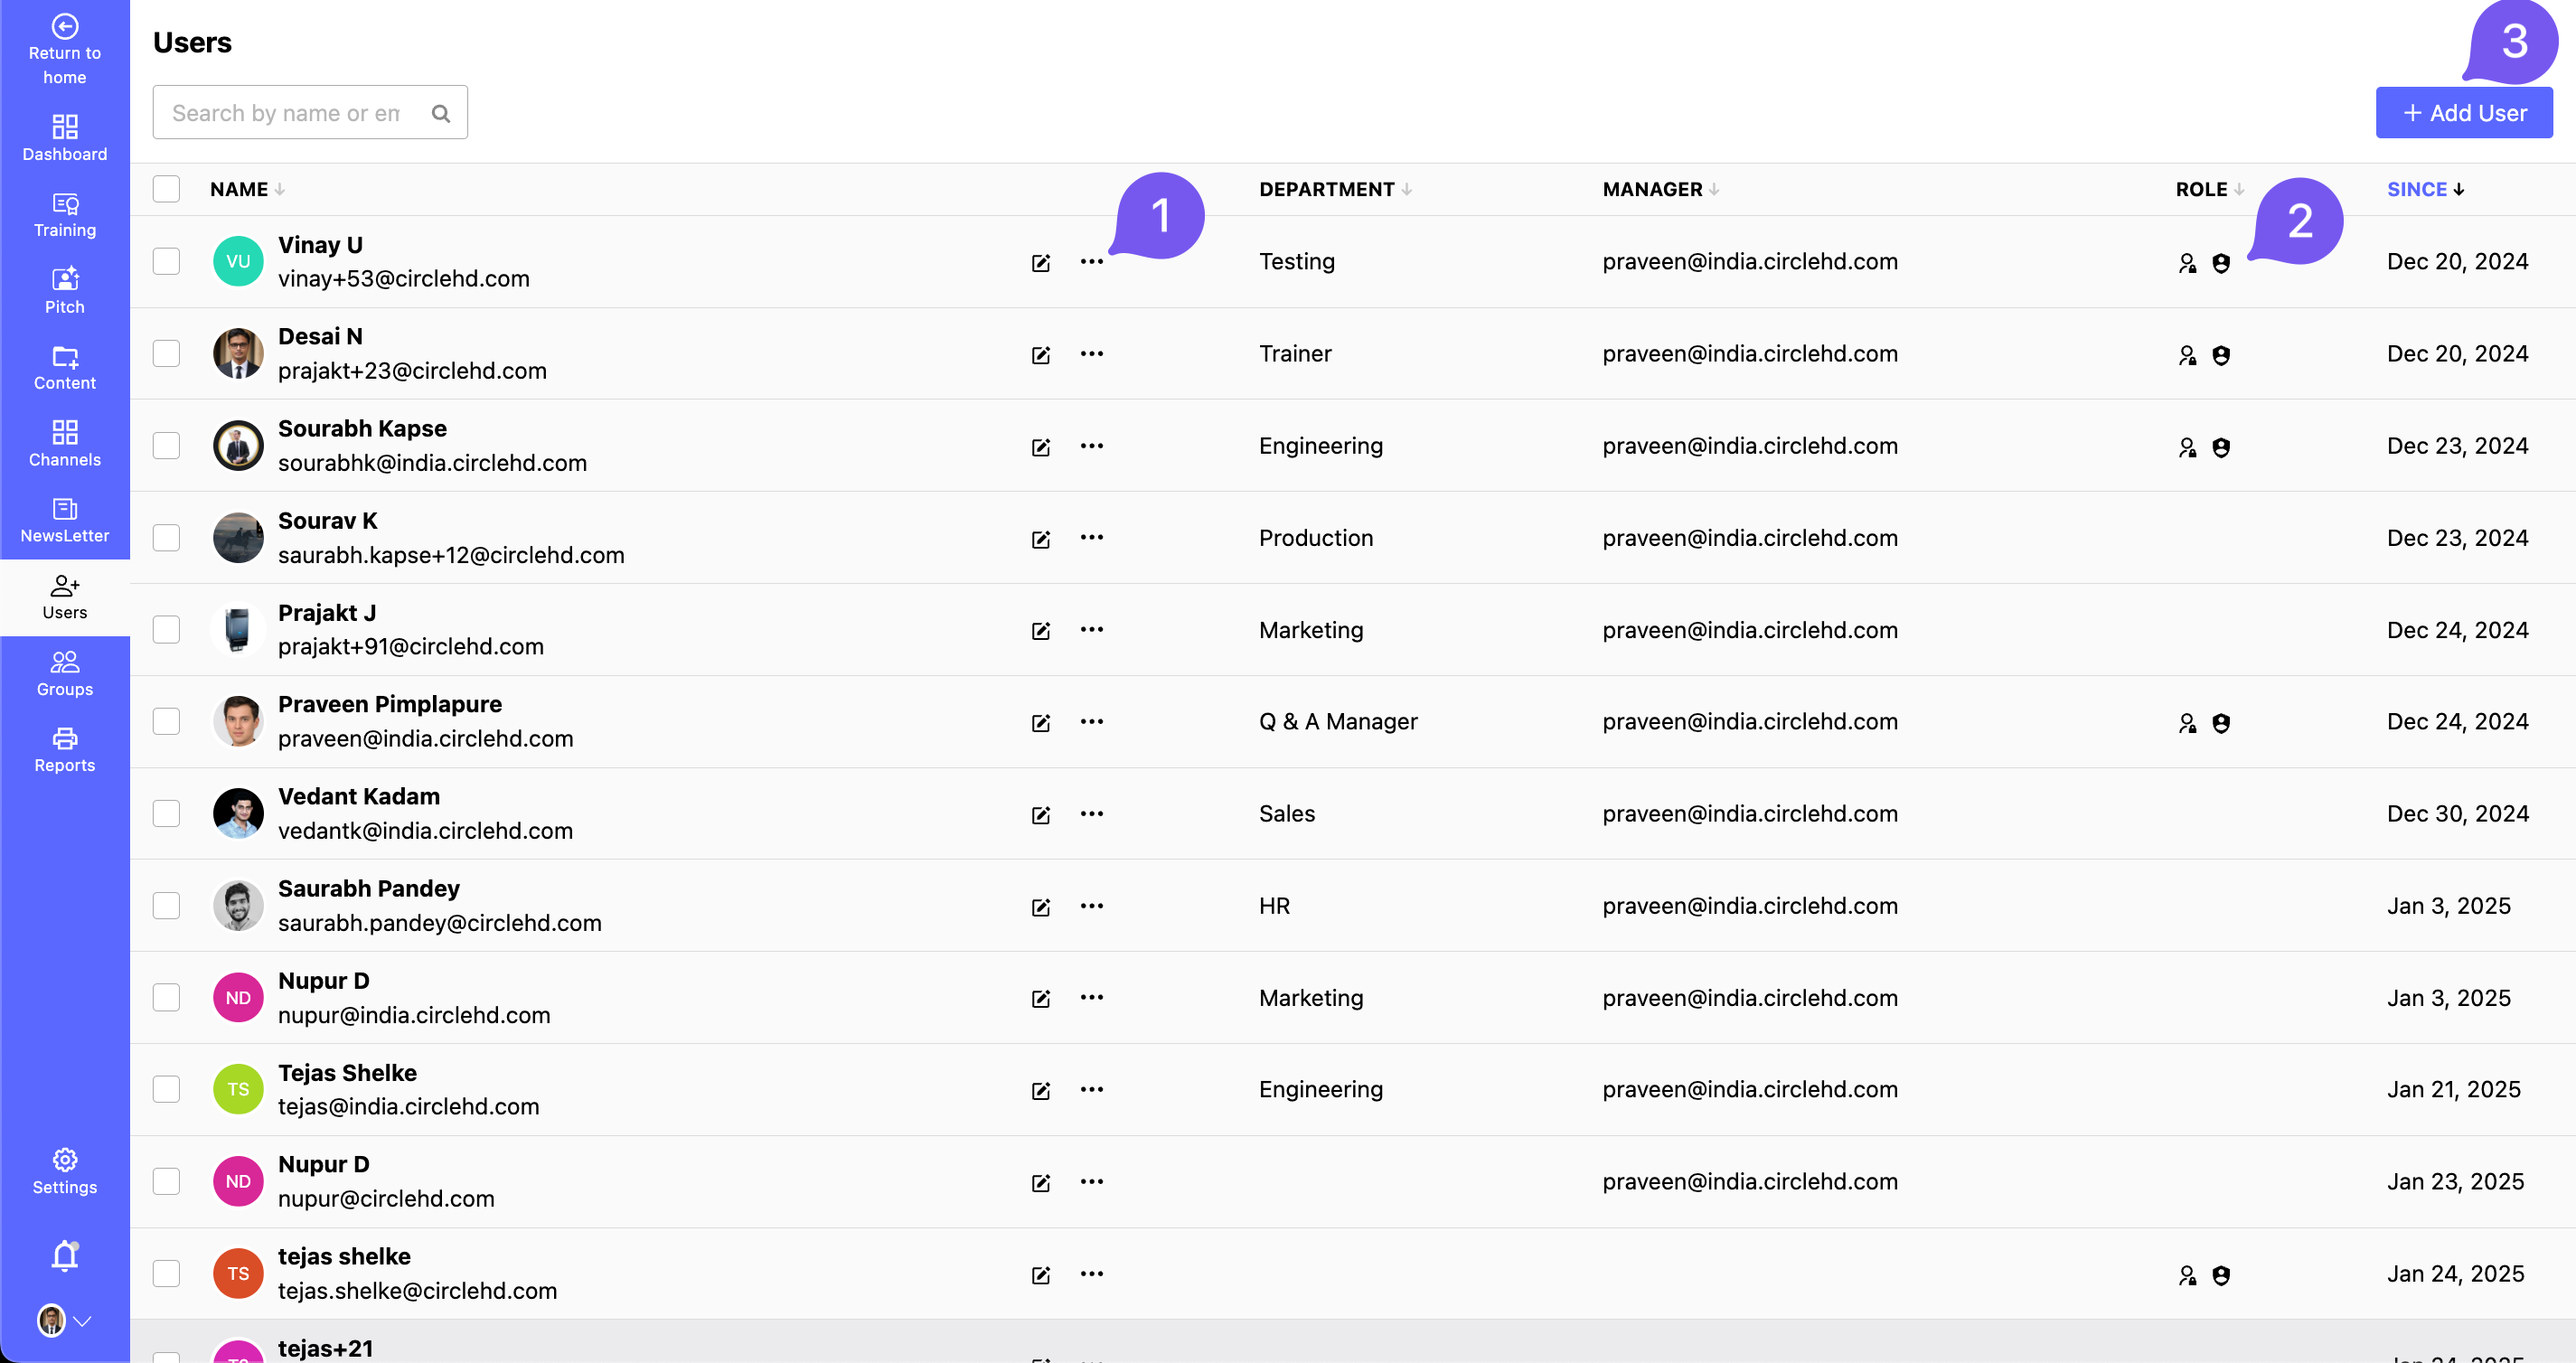Click the Return to home icon
The height and width of the screenshot is (1363, 2576).
(x=65, y=27)
